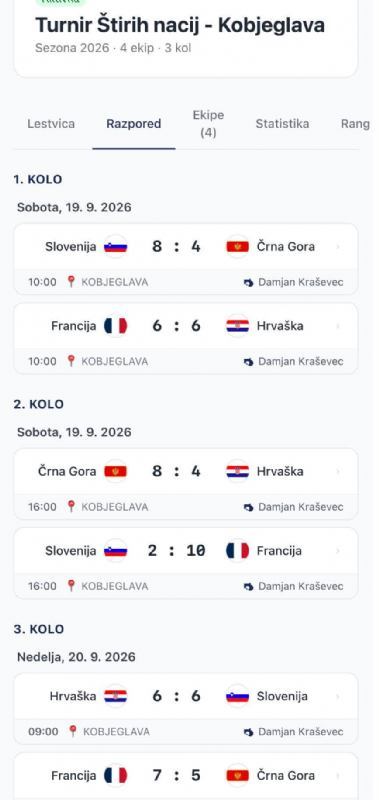Click Črna Gora flag in 8:4 first round match
The height and width of the screenshot is (800, 379).
238,247
